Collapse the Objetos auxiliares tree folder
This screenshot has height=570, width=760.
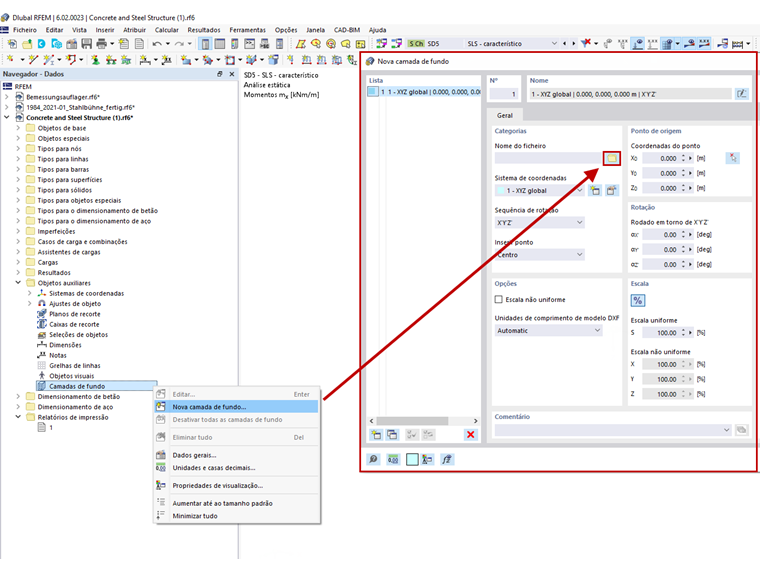18,283
